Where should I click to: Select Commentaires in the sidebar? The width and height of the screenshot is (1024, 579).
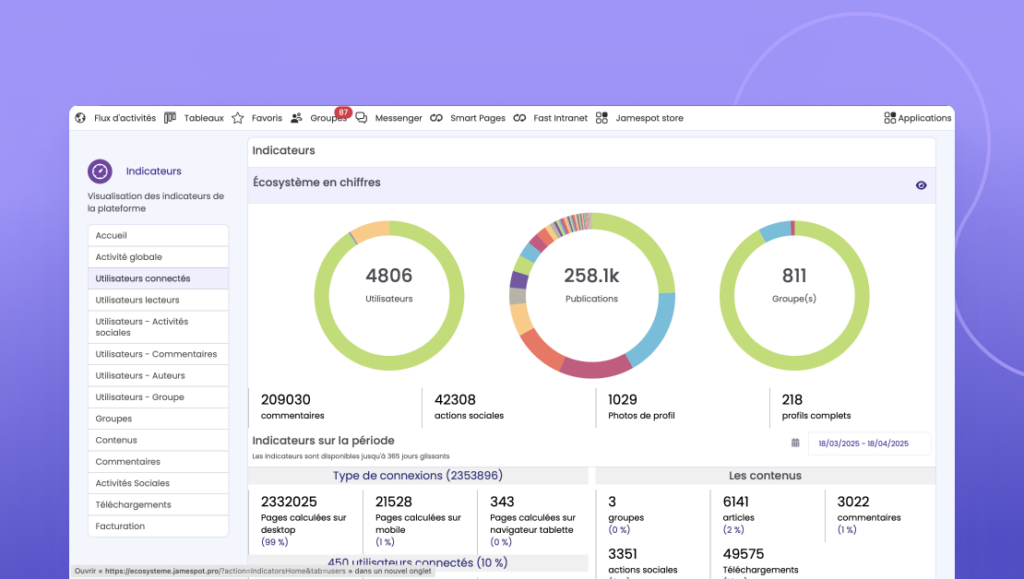pyautogui.click(x=158, y=462)
